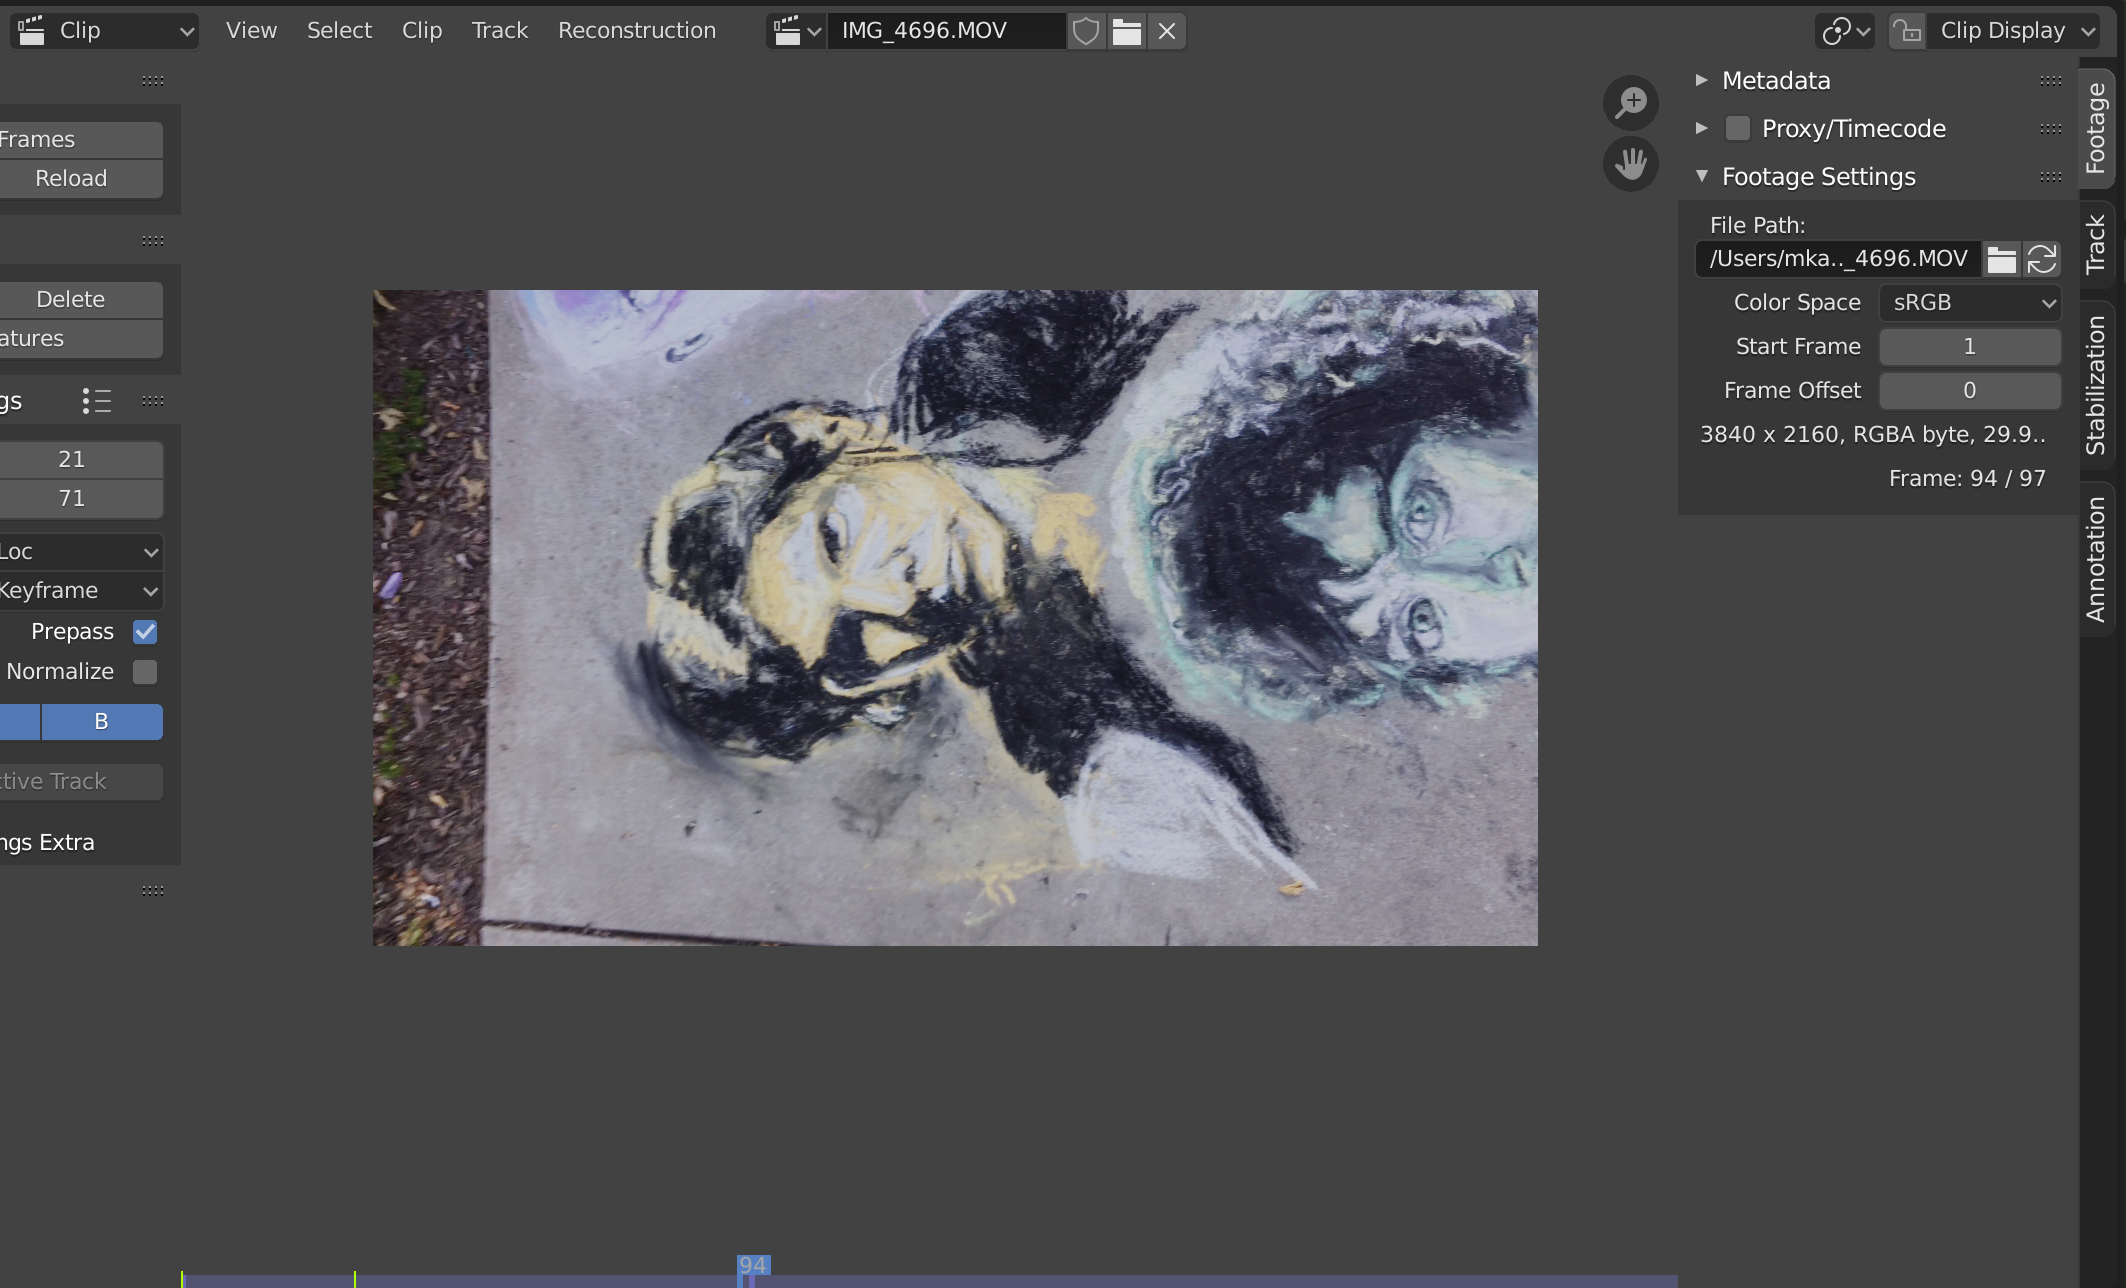The height and width of the screenshot is (1288, 2126).
Task: Open the Clip menu next to Select
Action: pos(422,31)
